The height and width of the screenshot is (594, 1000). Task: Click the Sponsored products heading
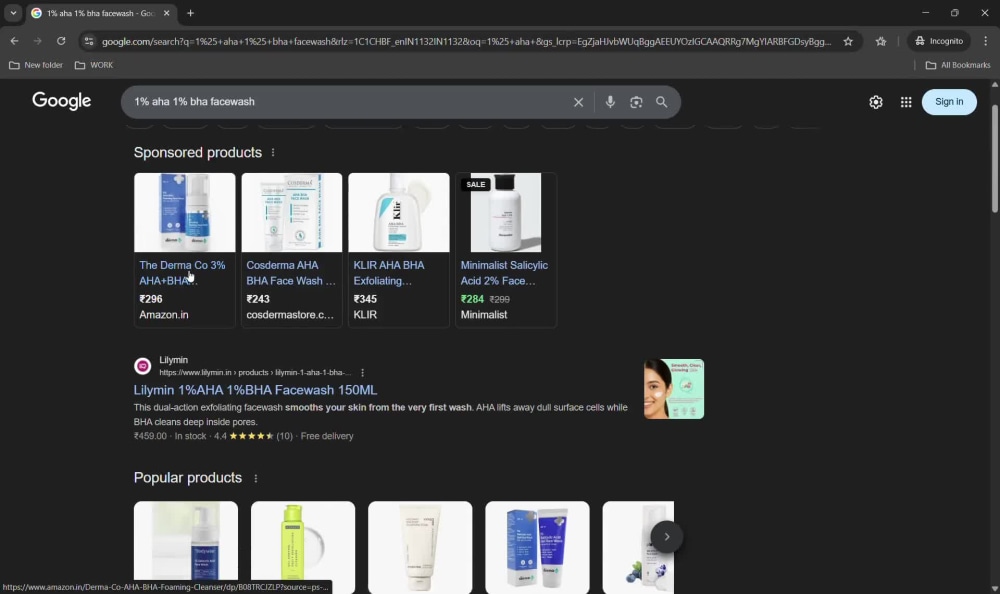pyautogui.click(x=198, y=152)
